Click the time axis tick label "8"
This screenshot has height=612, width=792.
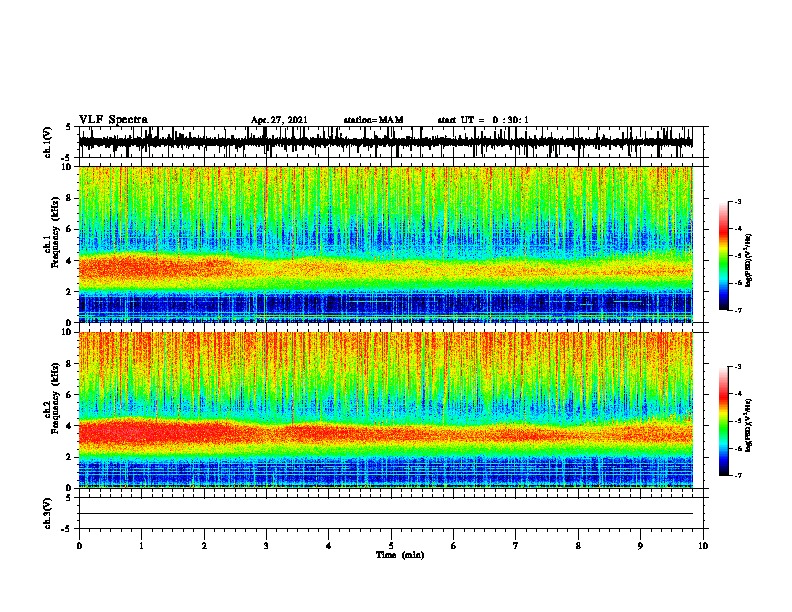tap(578, 546)
